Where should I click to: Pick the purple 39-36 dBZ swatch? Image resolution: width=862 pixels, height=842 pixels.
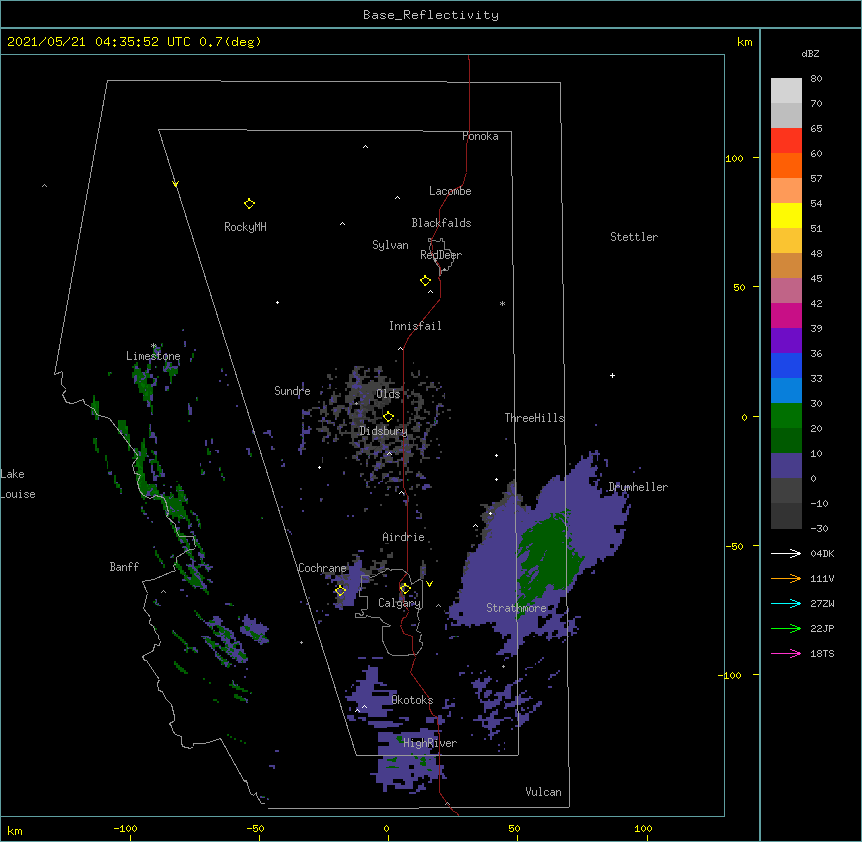point(786,340)
